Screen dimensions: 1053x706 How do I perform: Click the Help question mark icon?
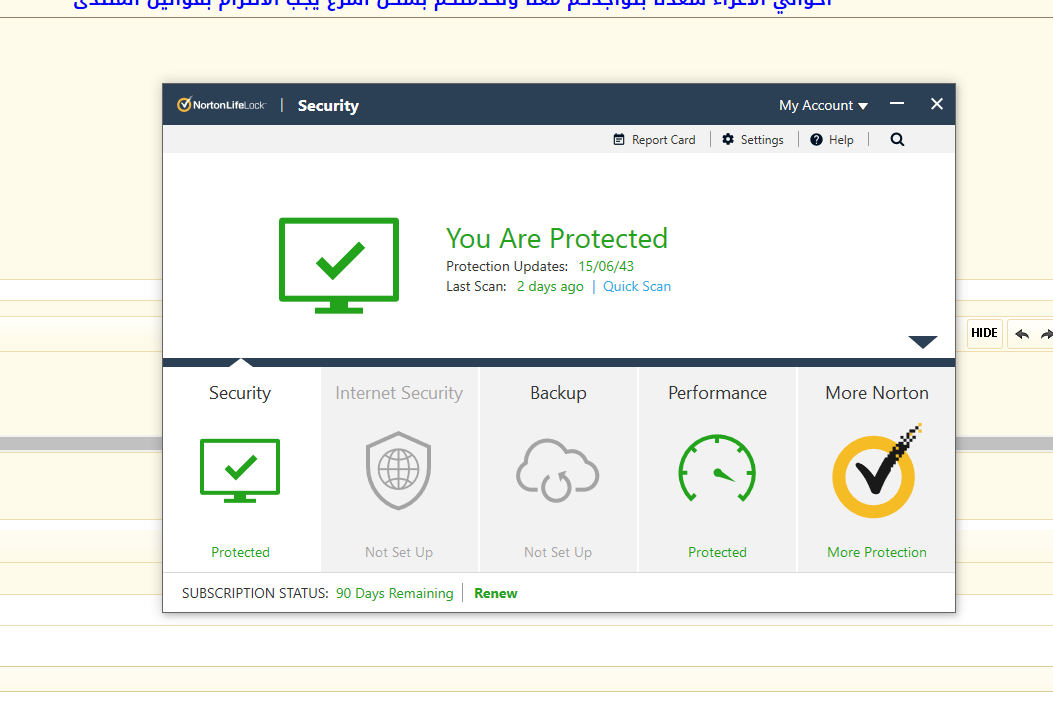click(x=816, y=140)
